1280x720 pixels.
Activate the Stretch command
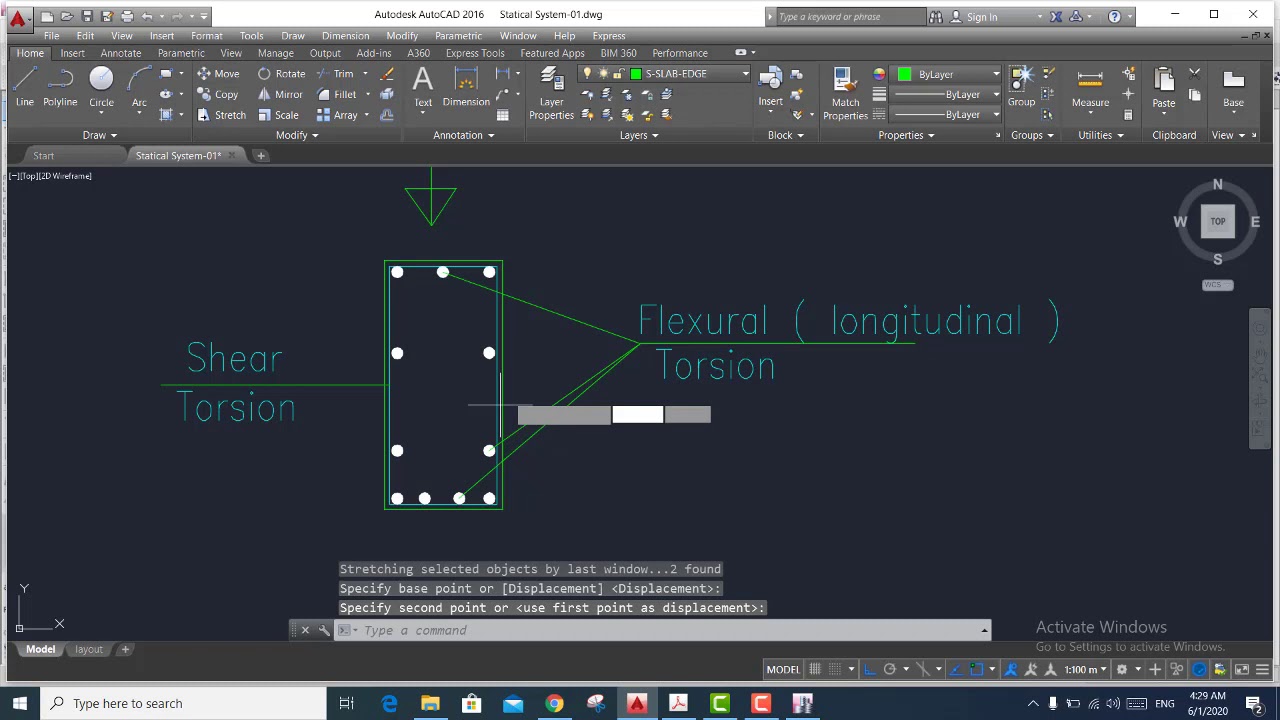pyautogui.click(x=221, y=115)
